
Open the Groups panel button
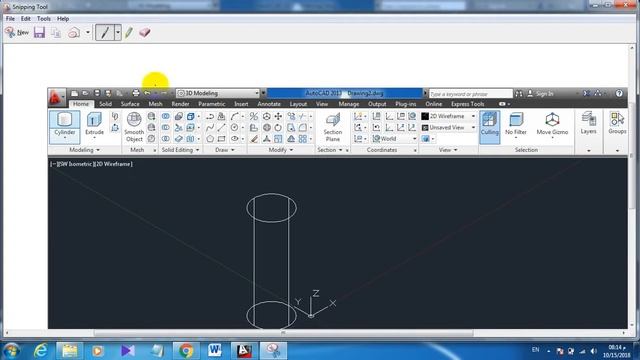(617, 124)
